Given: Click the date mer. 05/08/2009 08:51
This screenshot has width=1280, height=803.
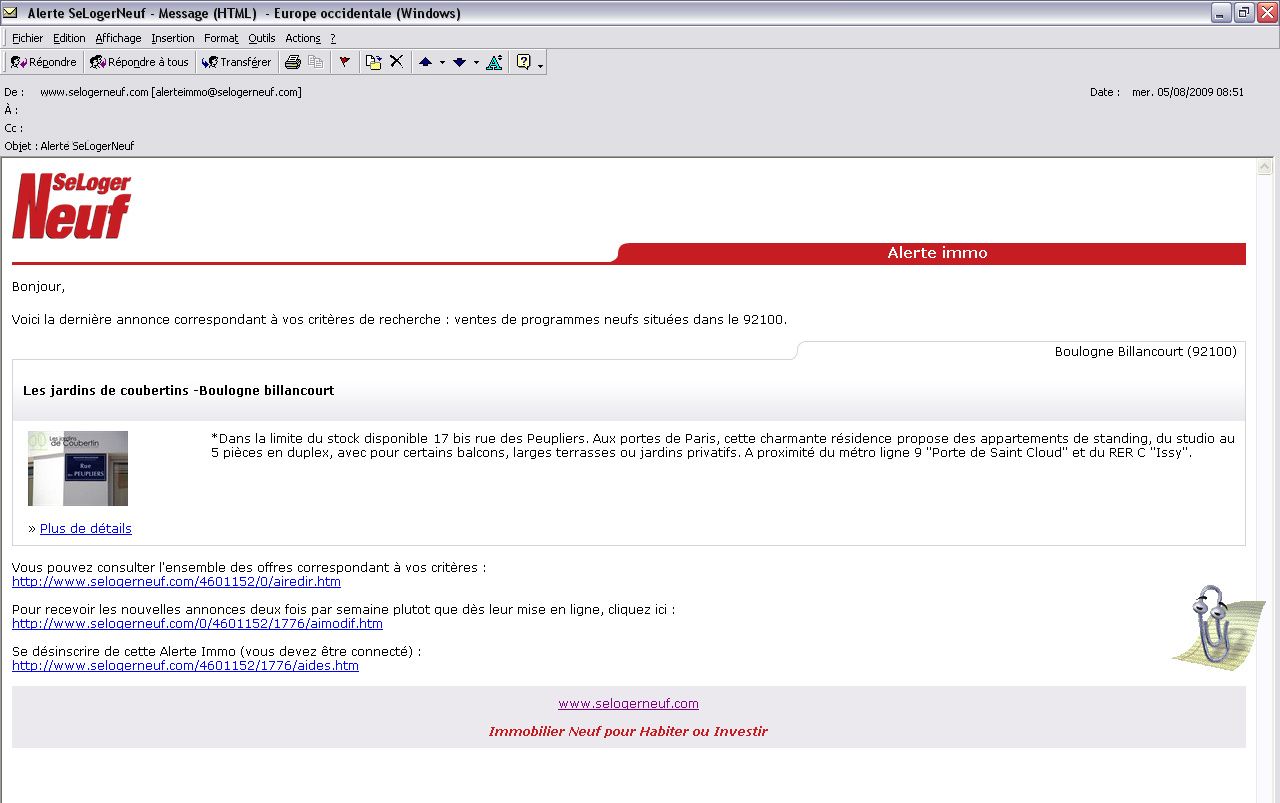Looking at the screenshot, I should pyautogui.click(x=1188, y=92).
